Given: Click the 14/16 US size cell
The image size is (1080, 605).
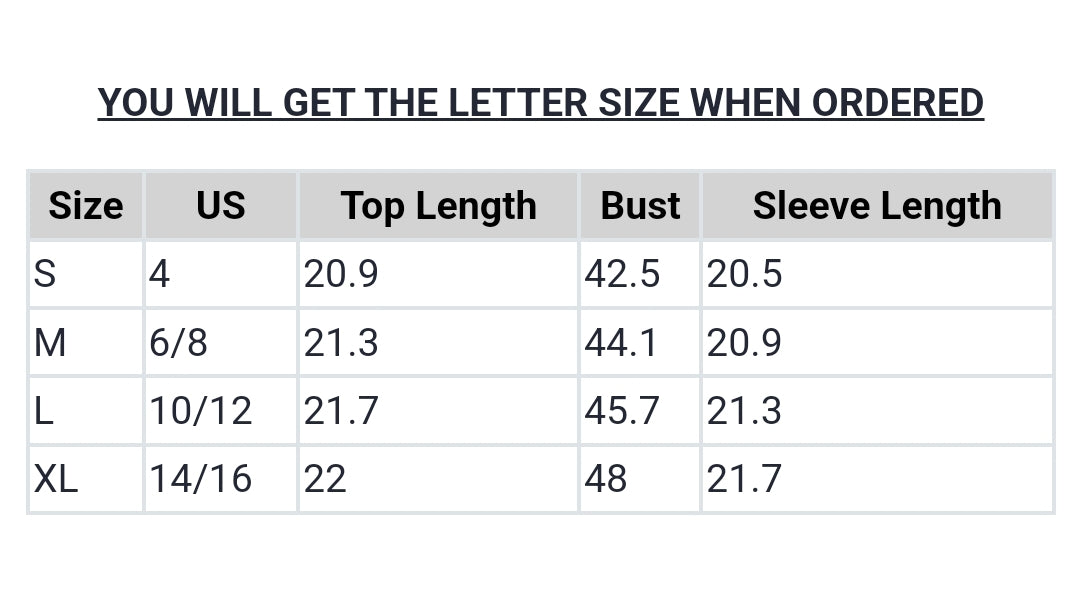Looking at the screenshot, I should click(x=201, y=479).
